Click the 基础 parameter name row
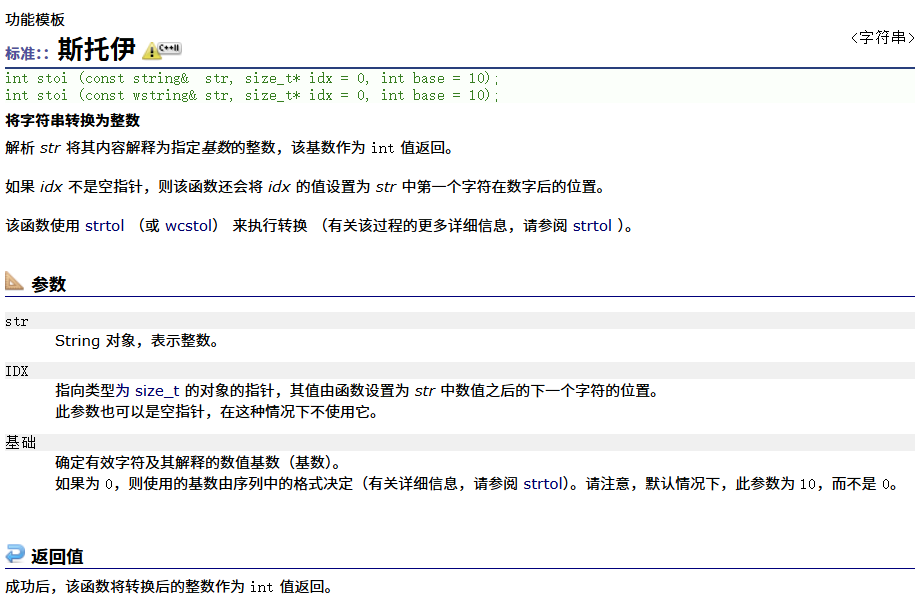 tap(460, 442)
